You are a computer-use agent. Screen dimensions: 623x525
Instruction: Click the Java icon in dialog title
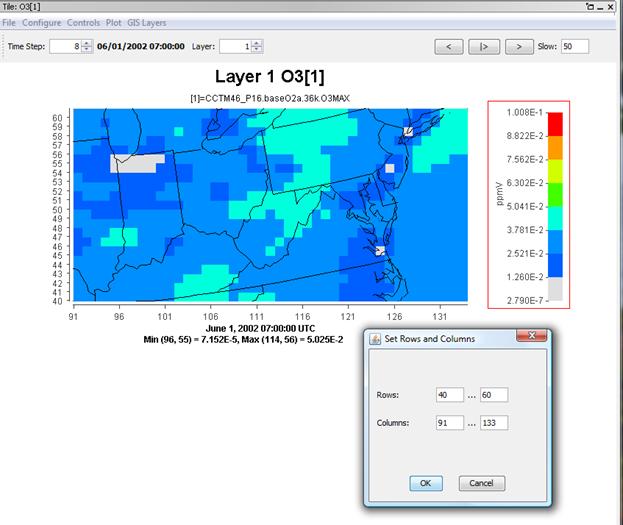375,339
